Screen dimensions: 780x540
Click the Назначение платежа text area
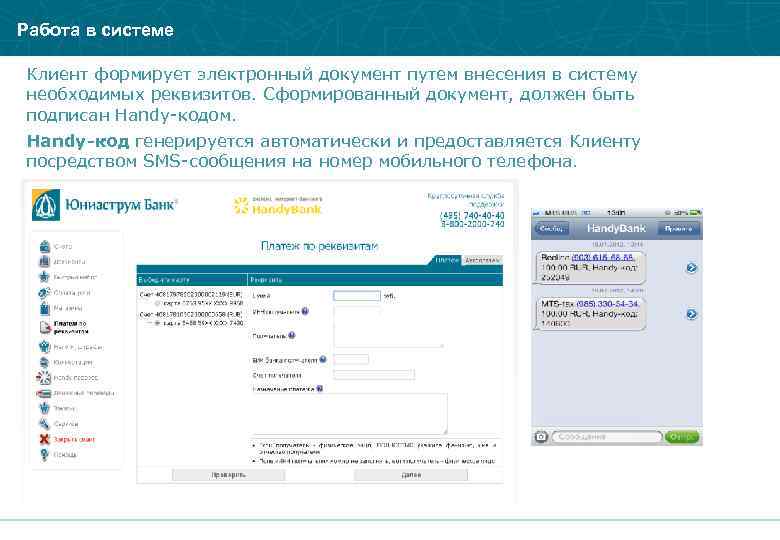click(350, 414)
